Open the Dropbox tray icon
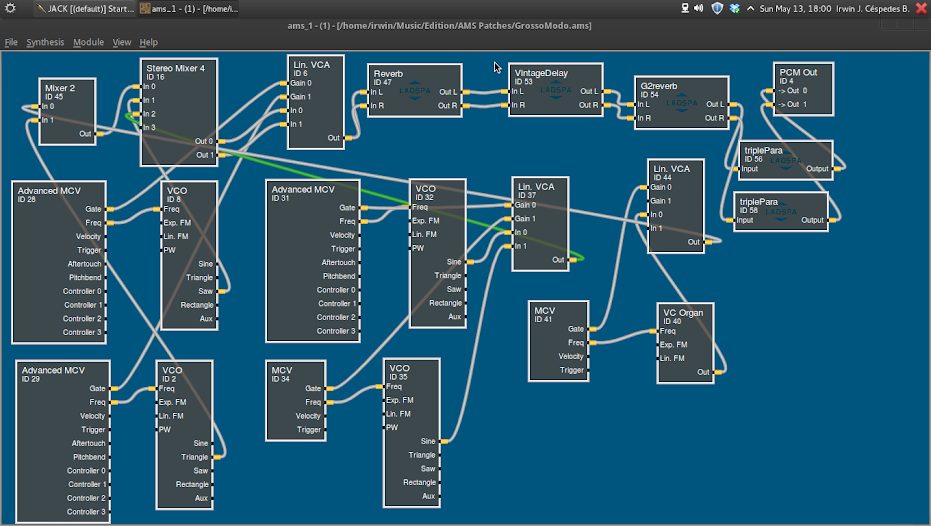The image size is (931, 526). [735, 8]
